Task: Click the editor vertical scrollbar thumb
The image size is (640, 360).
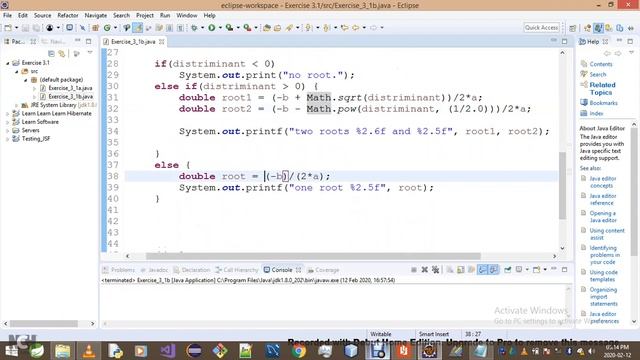Action: point(562,186)
